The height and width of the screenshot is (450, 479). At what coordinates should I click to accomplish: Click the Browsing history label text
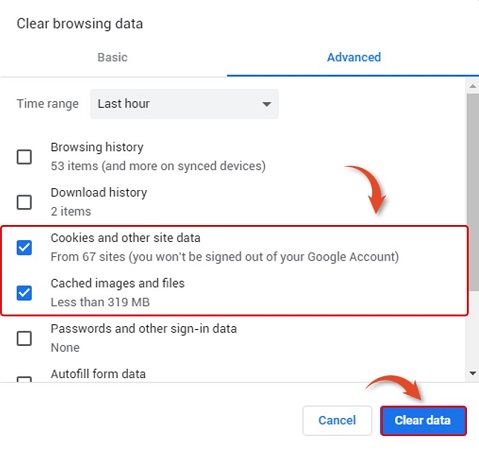coord(97,147)
